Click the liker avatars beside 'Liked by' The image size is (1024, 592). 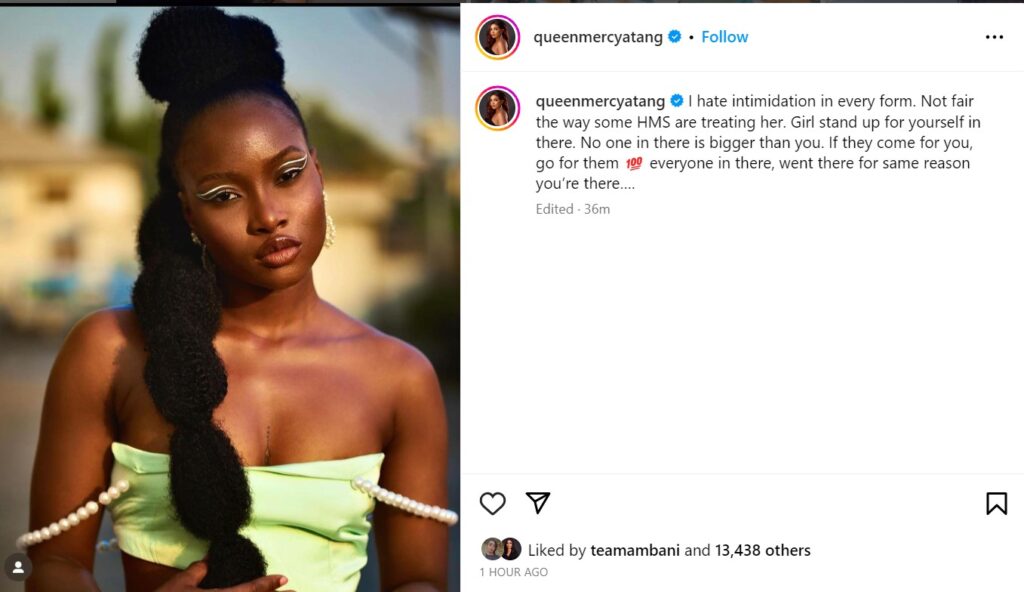pyautogui.click(x=501, y=549)
